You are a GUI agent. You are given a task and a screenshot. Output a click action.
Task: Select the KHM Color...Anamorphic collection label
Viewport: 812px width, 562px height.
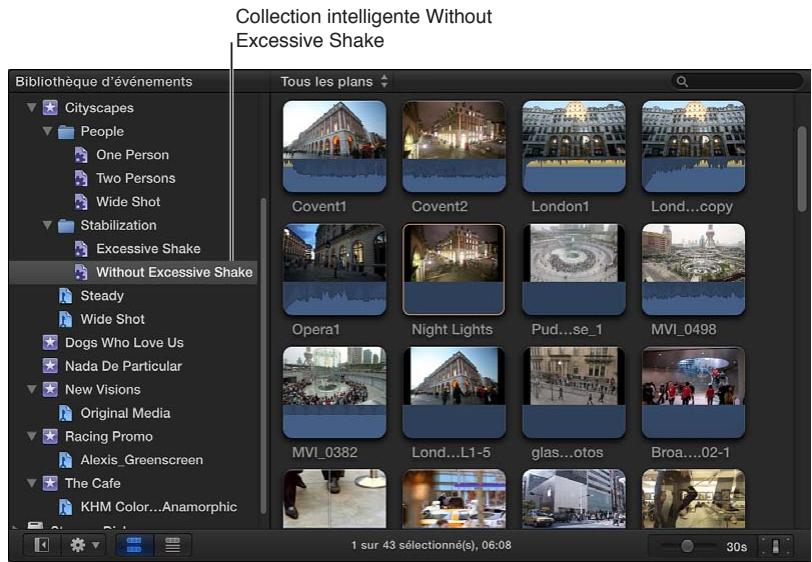pyautogui.click(x=158, y=507)
